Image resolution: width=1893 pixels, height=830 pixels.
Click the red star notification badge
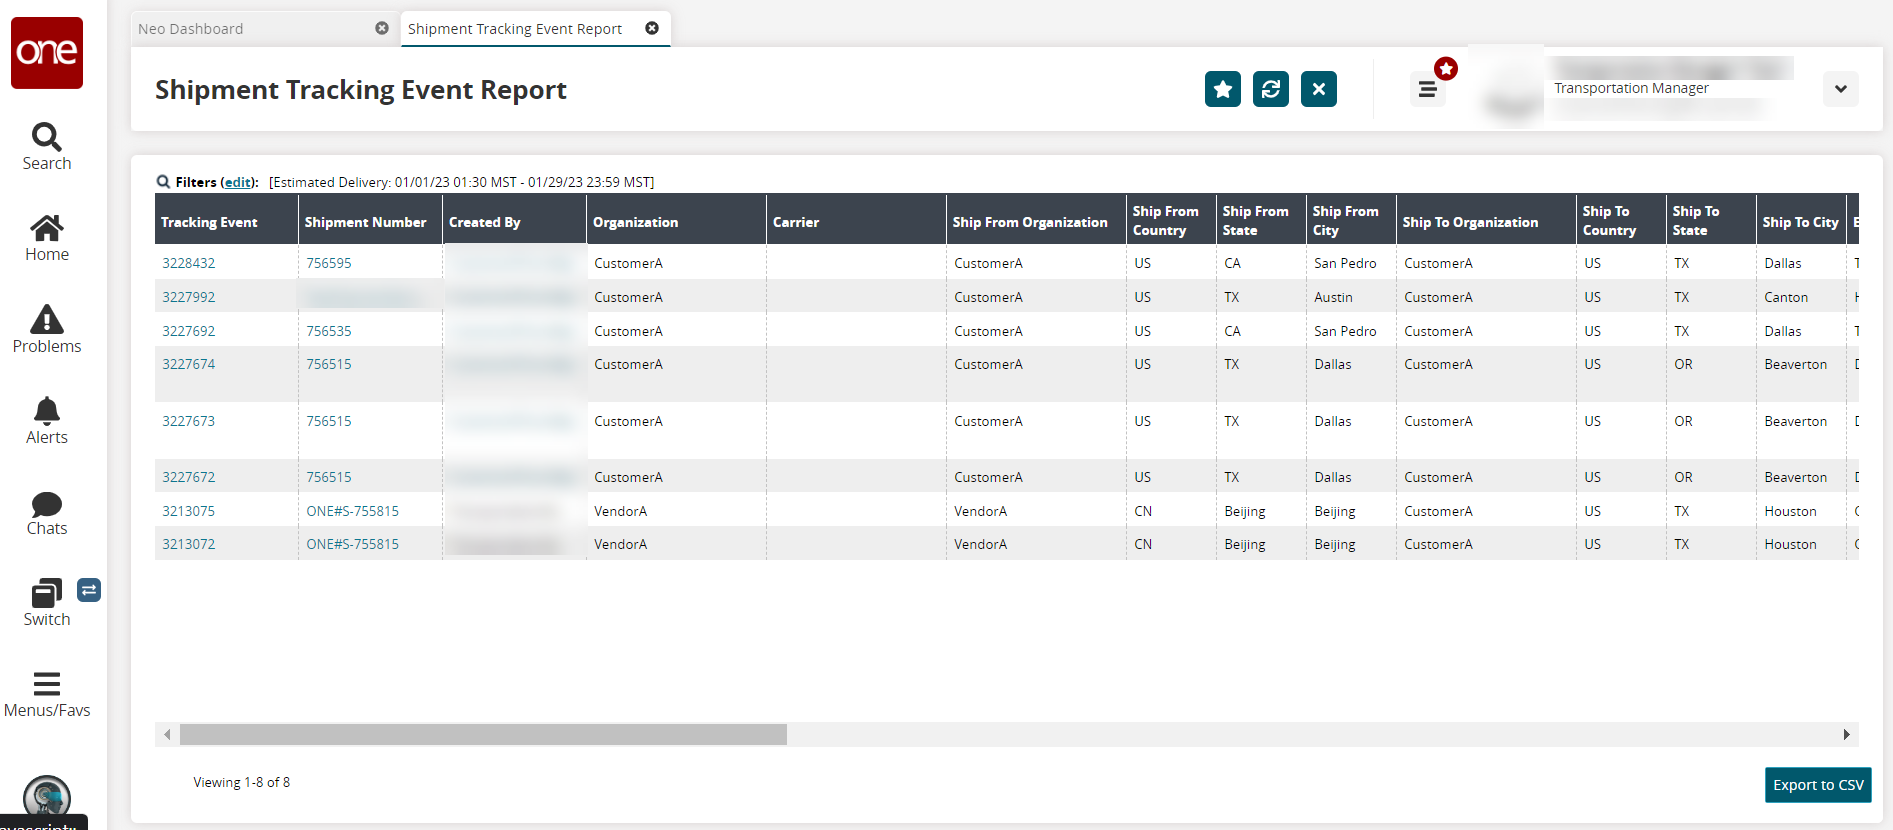click(1446, 69)
